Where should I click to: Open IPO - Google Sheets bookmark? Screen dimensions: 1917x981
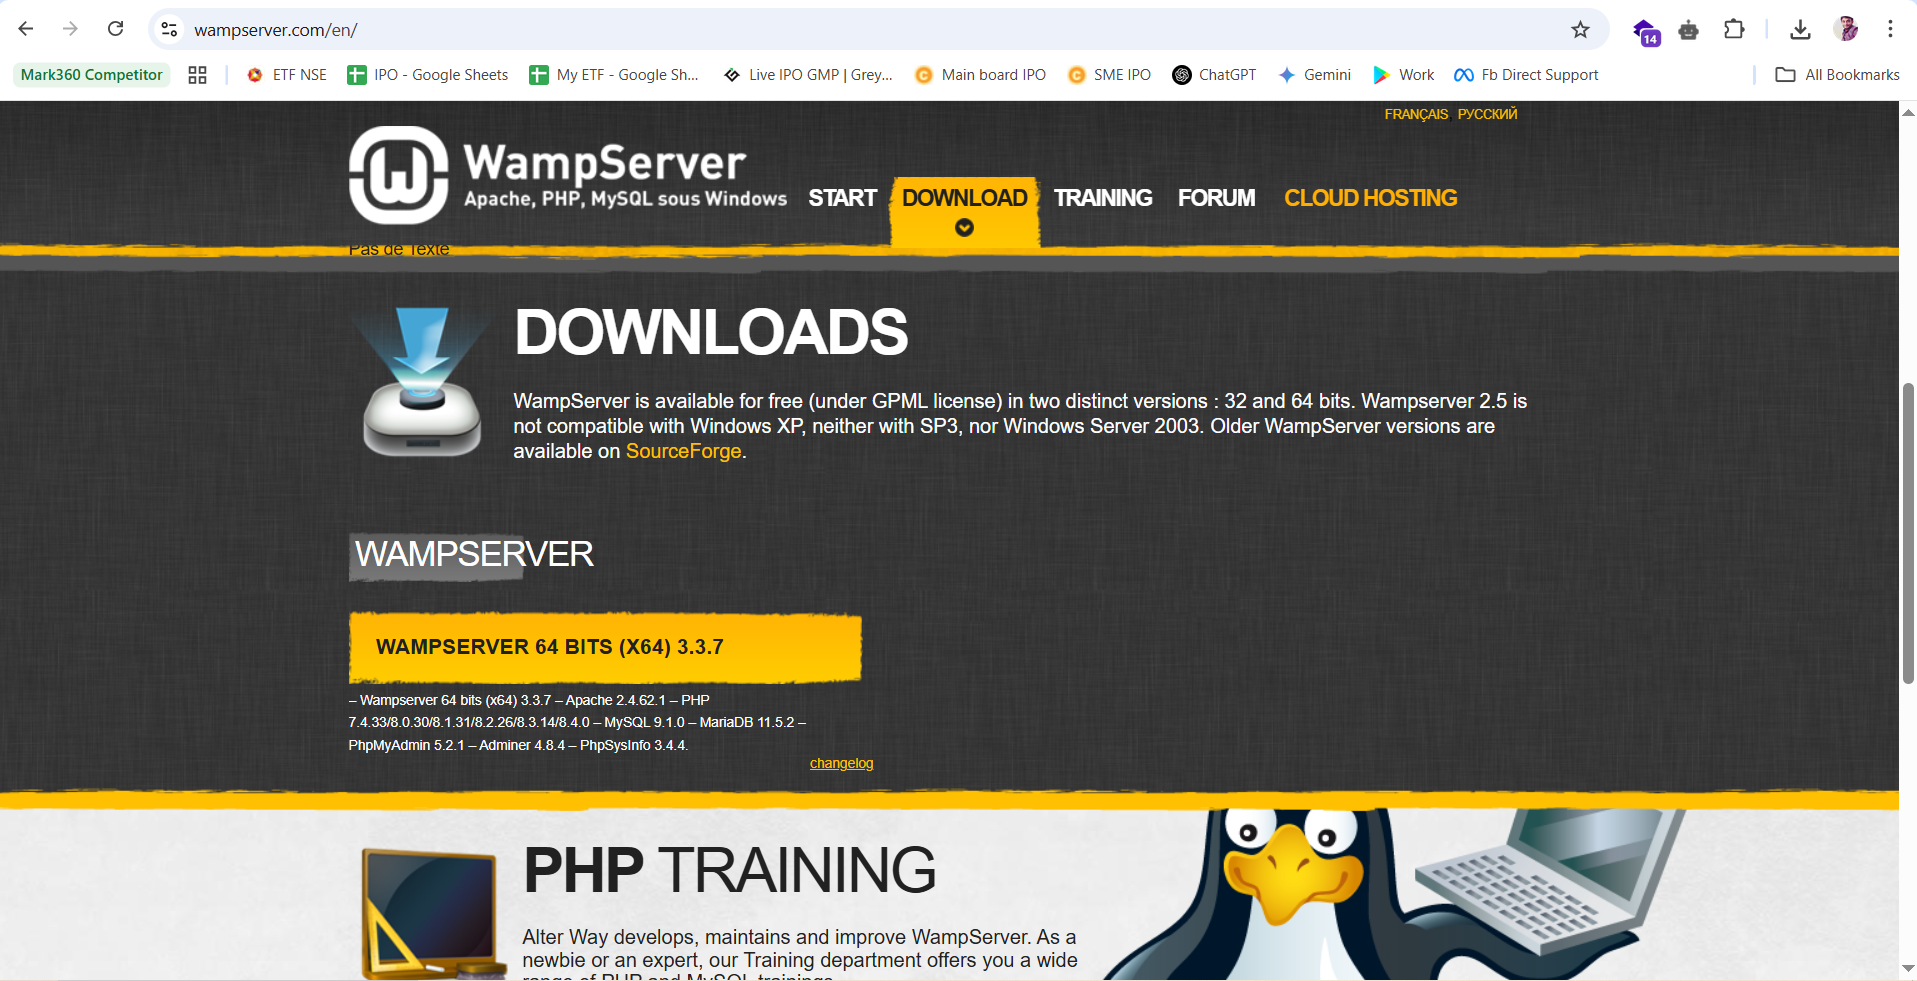coord(427,75)
